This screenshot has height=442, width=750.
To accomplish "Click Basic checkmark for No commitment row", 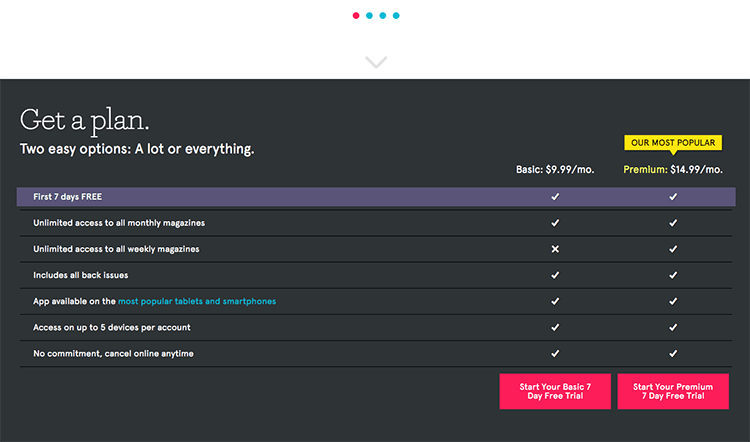I will click(555, 354).
